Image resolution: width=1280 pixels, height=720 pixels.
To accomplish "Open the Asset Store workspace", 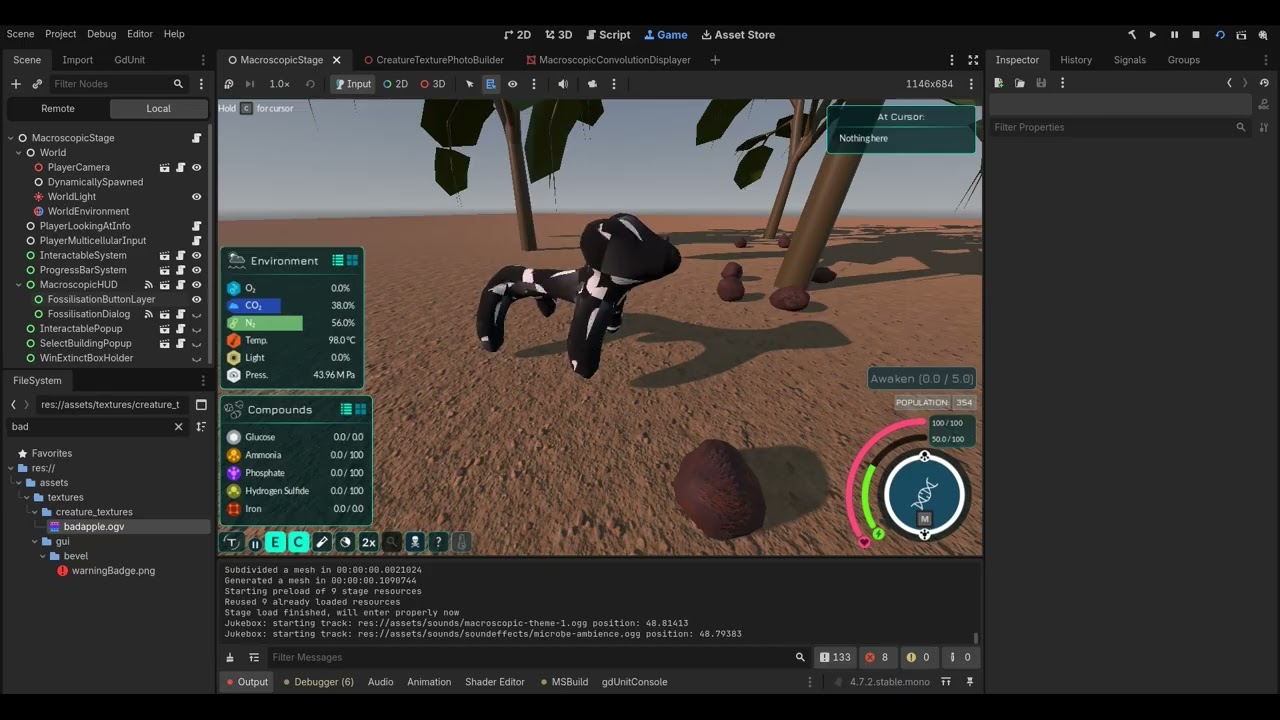I will click(738, 34).
